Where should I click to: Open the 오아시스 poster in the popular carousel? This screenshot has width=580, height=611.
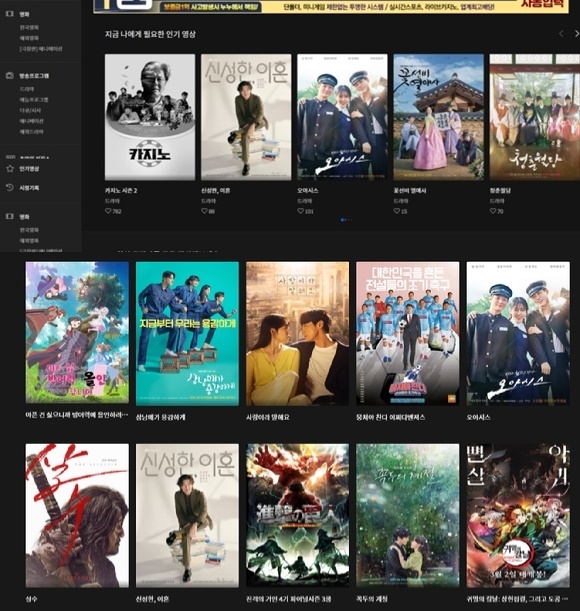[x=342, y=117]
